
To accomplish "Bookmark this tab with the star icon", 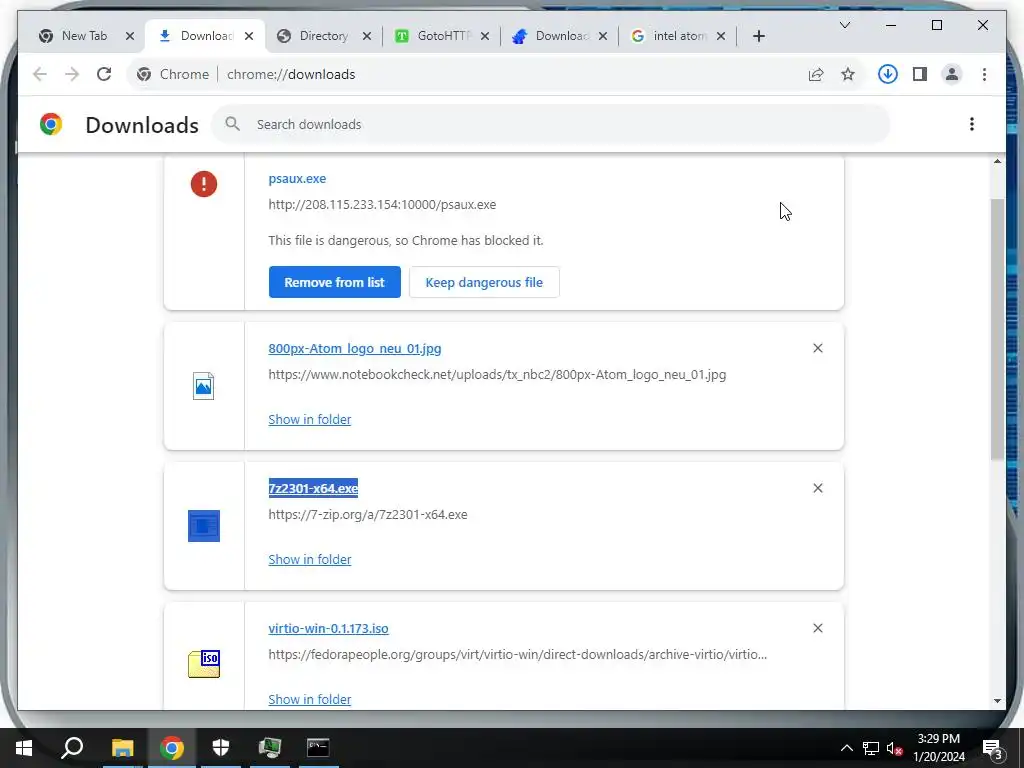I will pos(848,74).
